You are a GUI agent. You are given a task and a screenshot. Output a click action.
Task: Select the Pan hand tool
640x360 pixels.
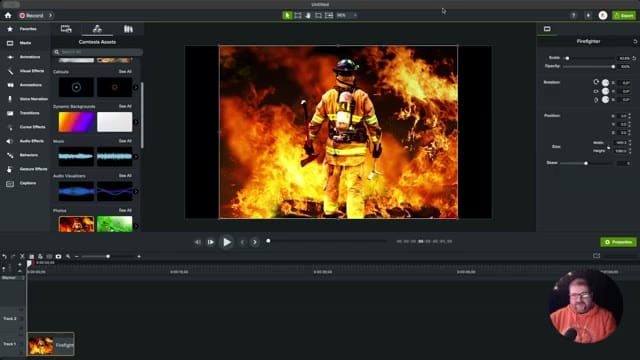308,16
